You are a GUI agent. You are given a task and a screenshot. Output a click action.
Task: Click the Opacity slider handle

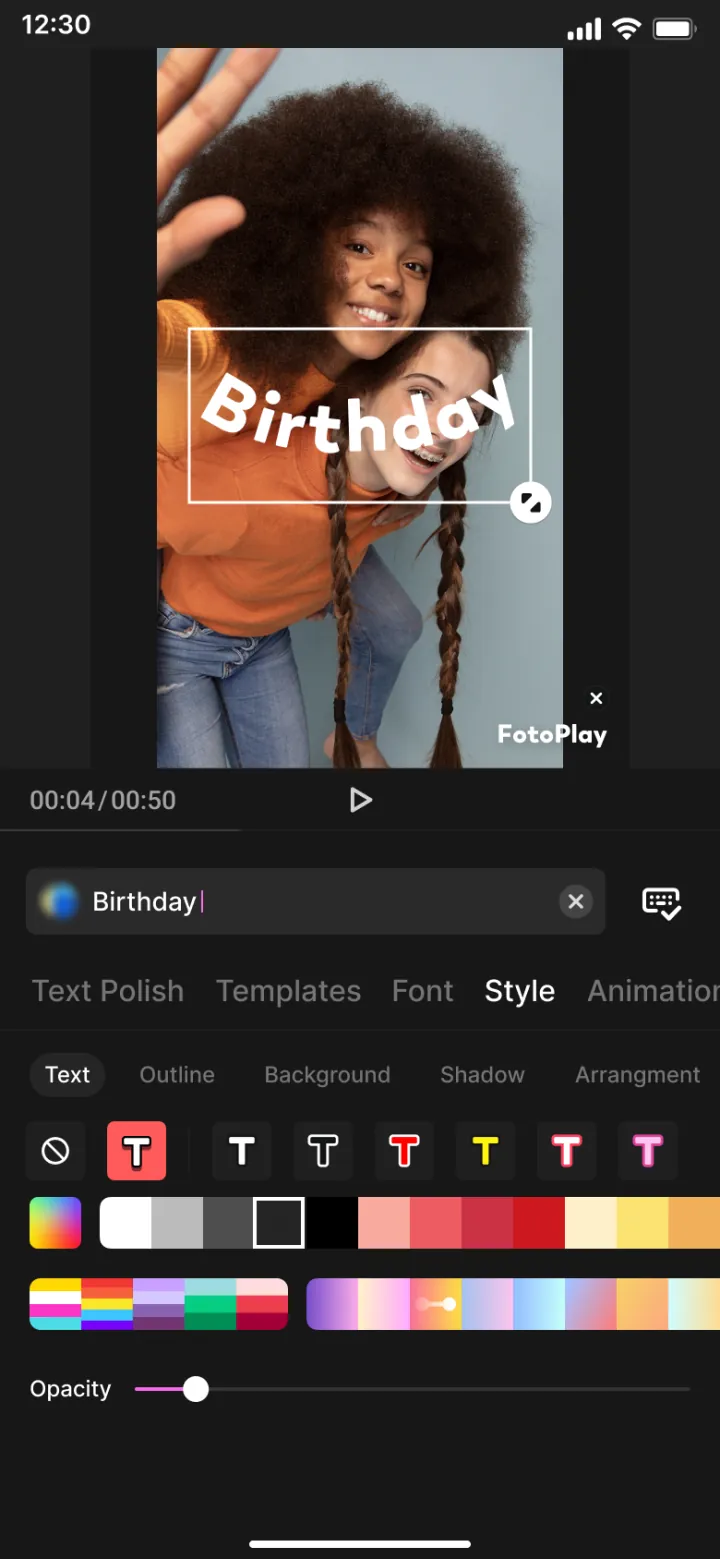pyautogui.click(x=196, y=1389)
